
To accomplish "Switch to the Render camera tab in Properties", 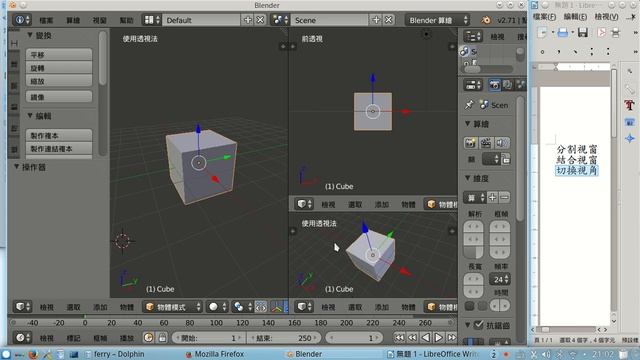I will (494, 85).
